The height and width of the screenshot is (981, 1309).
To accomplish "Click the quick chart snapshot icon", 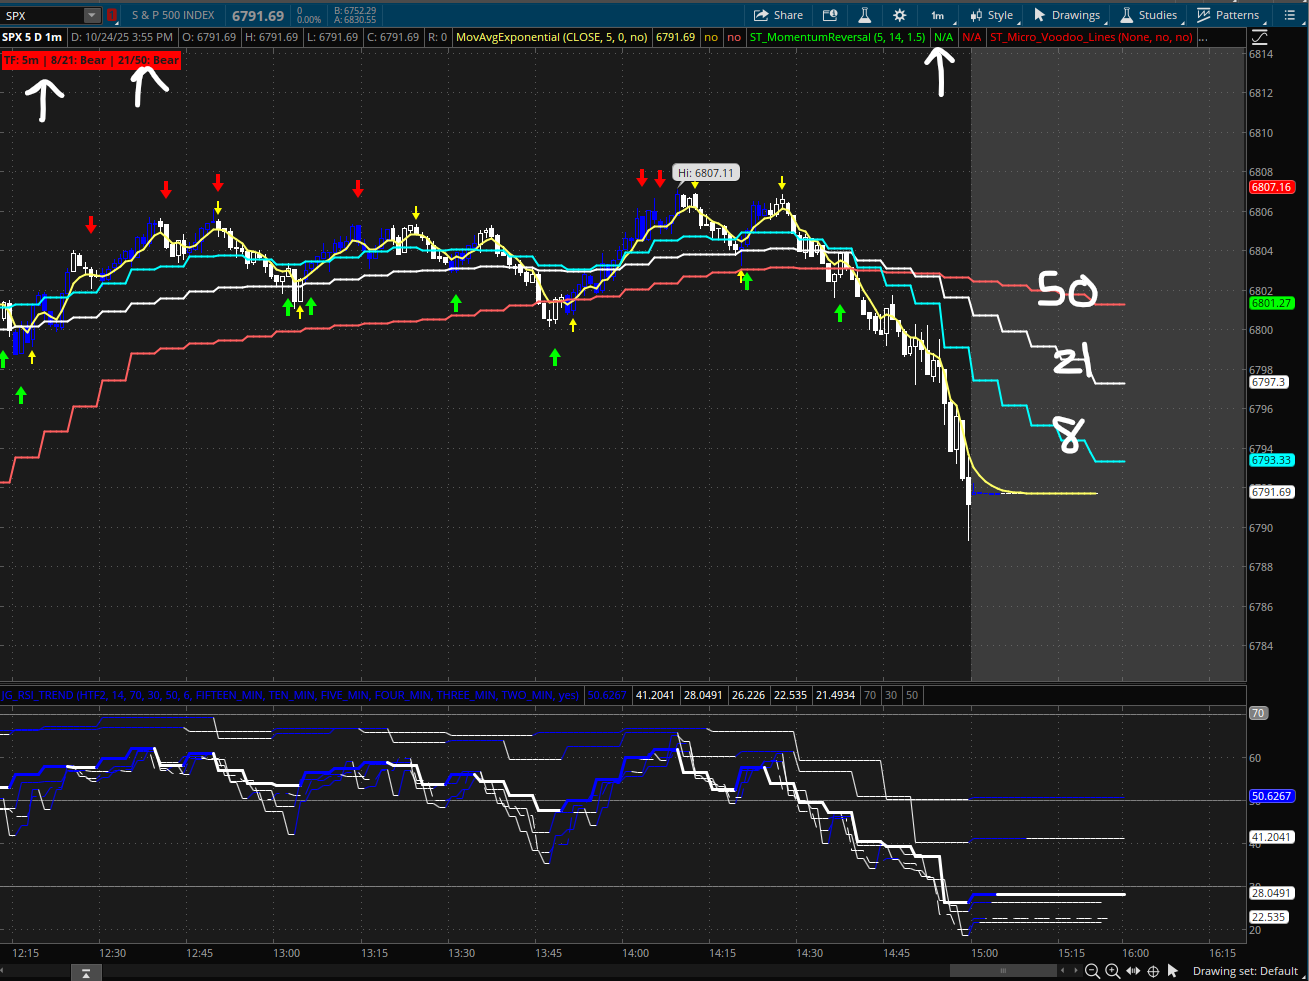I will (x=829, y=15).
